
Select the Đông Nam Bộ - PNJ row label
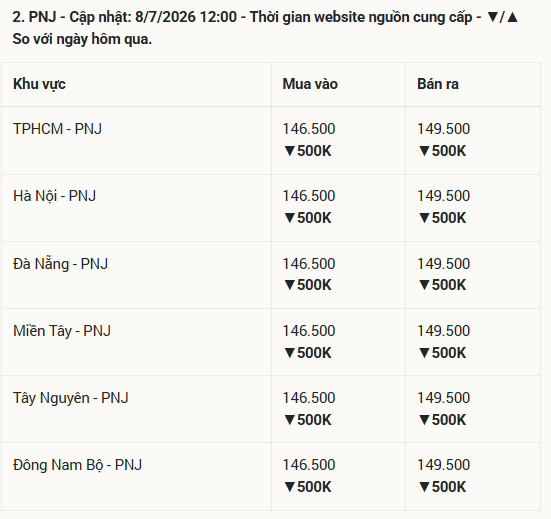(77, 465)
